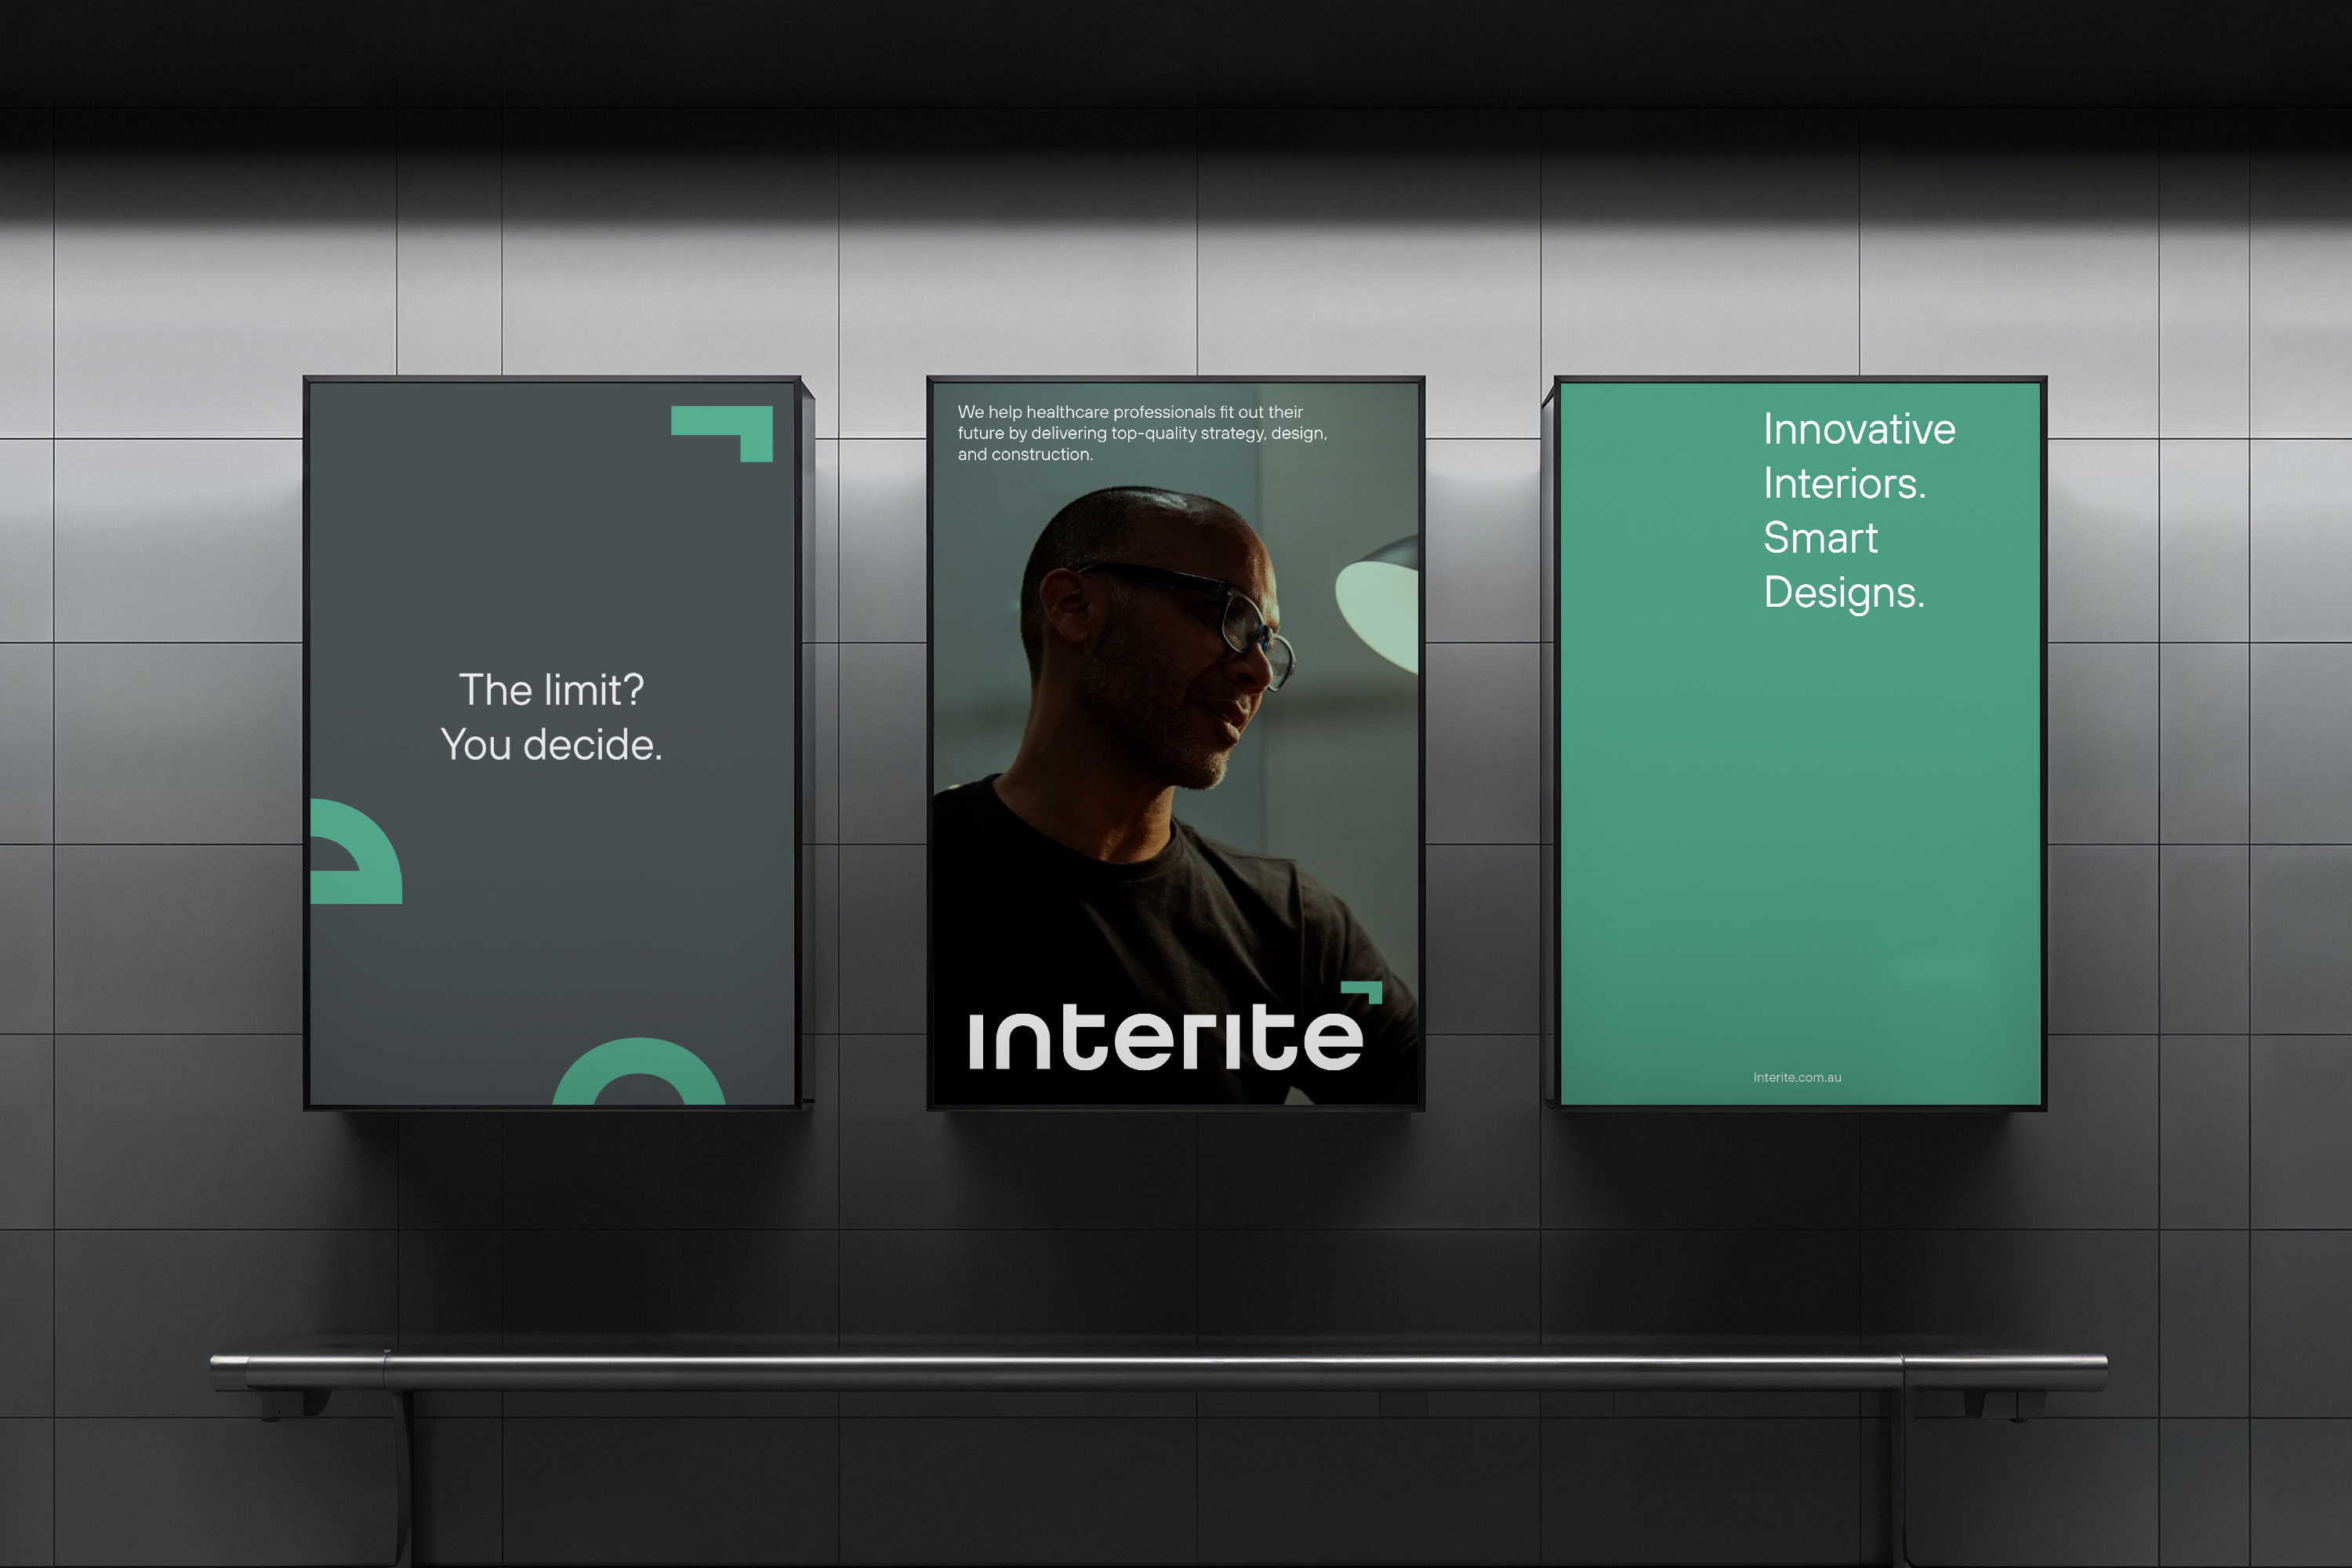Click "The limit?" headline text
This screenshot has width=2352, height=1568.
coord(551,690)
